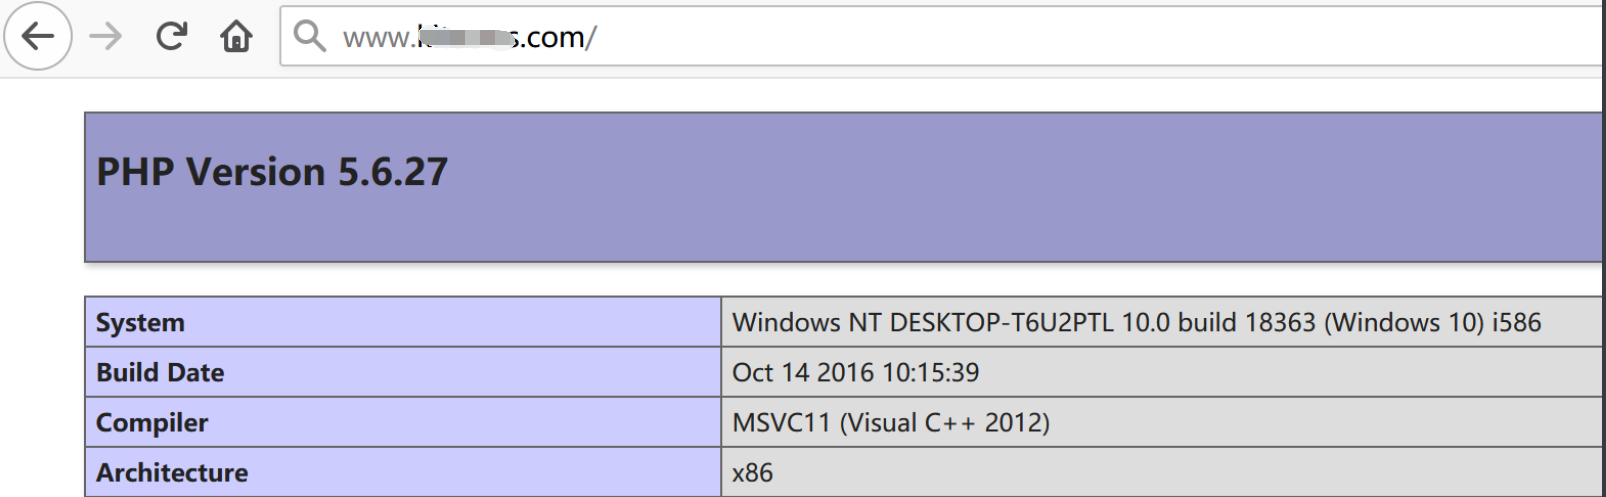Select the Compiler label cell
The height and width of the screenshot is (497, 1606).
(403, 422)
